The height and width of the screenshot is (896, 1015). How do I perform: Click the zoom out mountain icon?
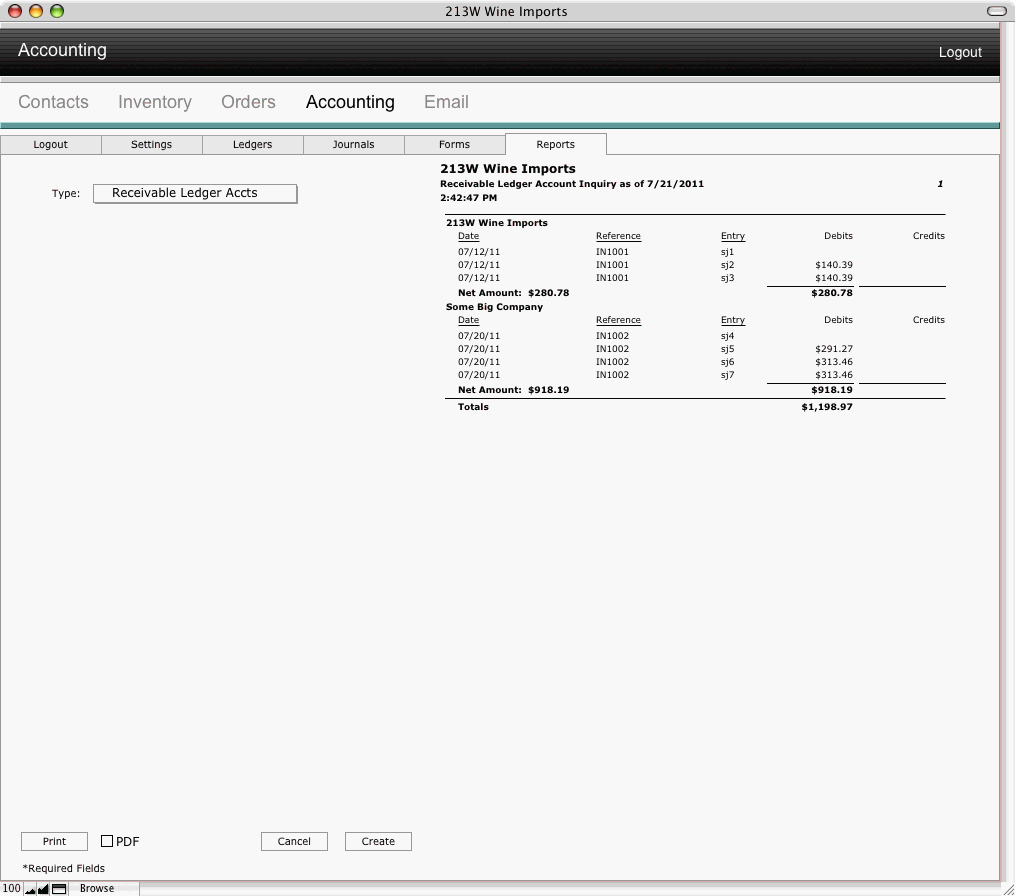coord(30,889)
